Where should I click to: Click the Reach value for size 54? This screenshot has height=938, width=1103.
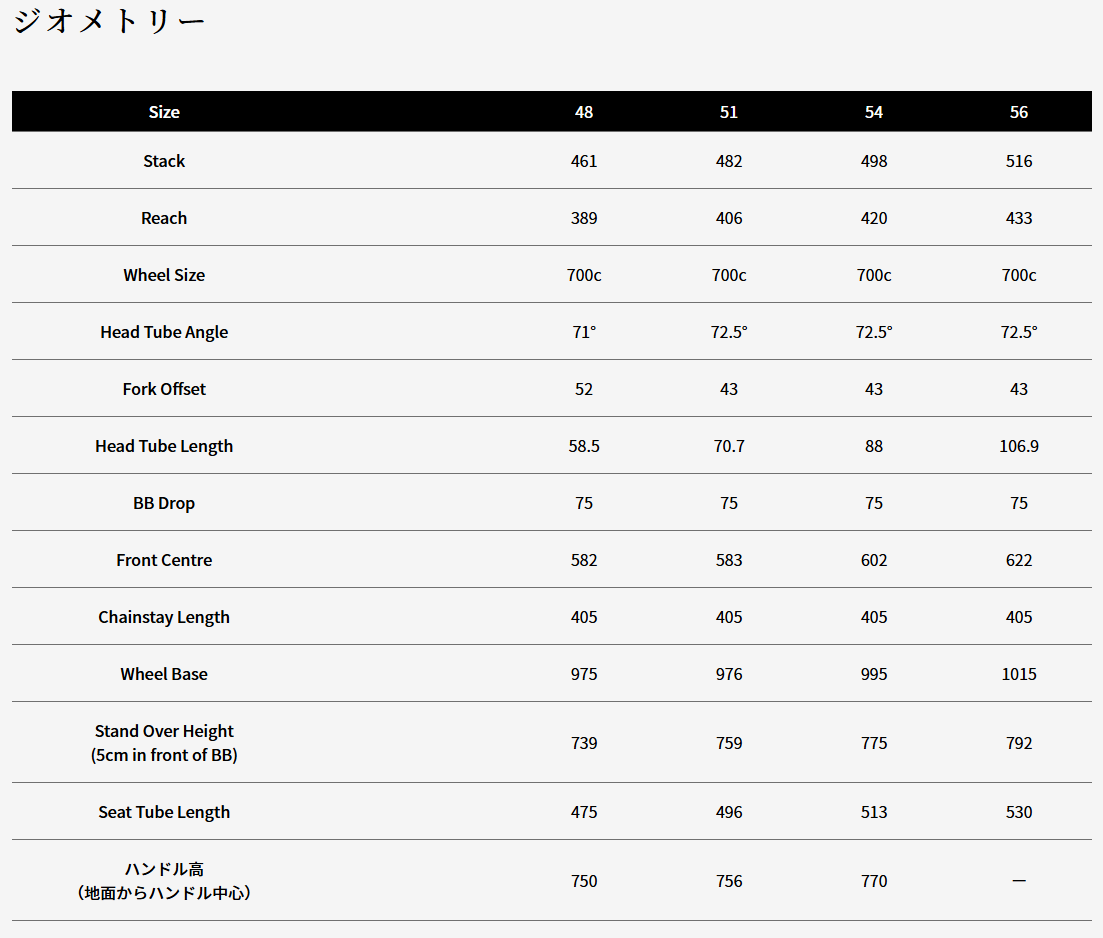874,218
